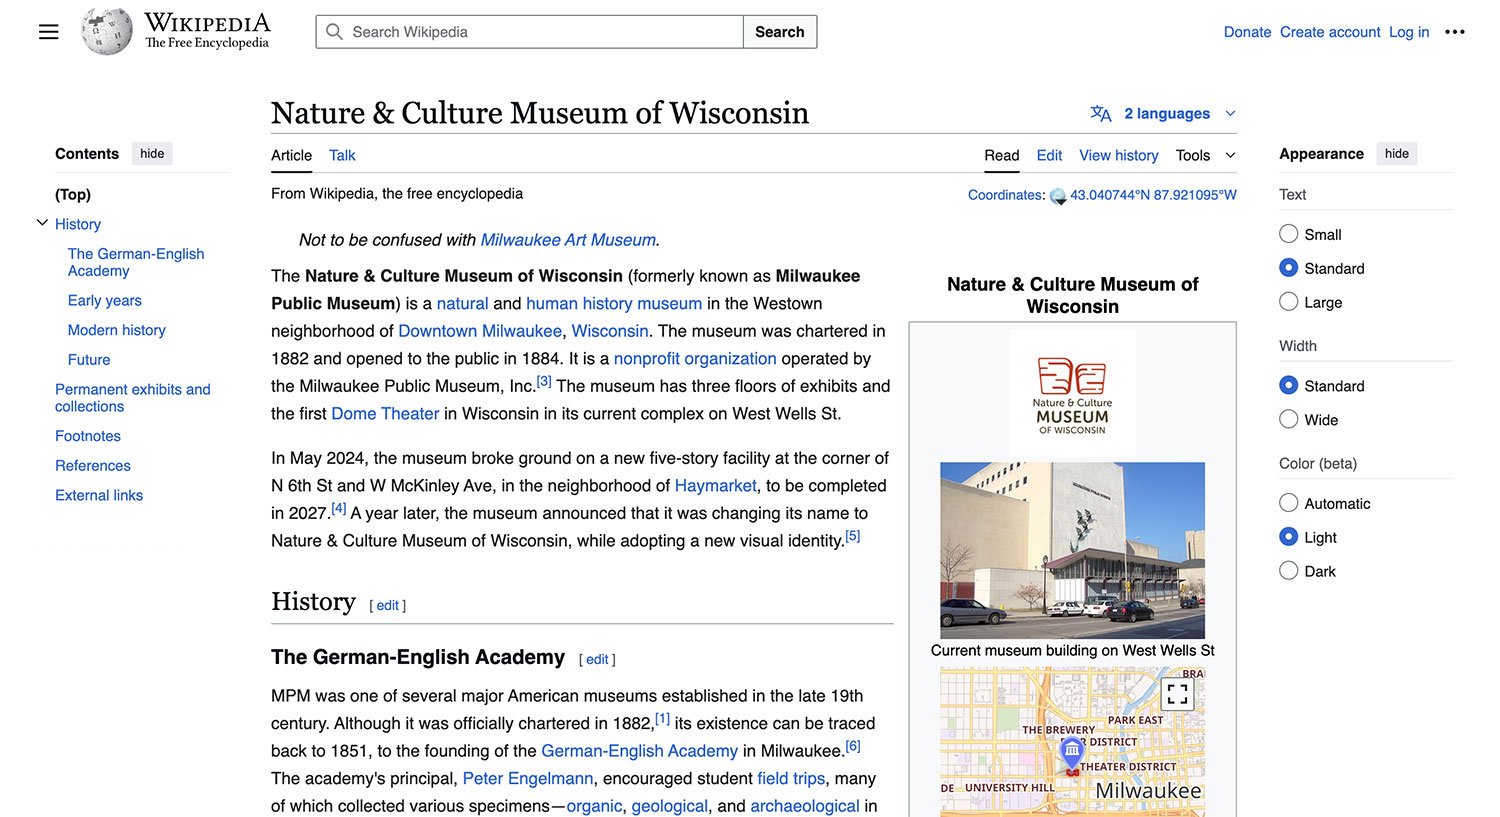This screenshot has height=817, width=1500.
Task: Hide the Contents sidebar
Action: point(152,154)
